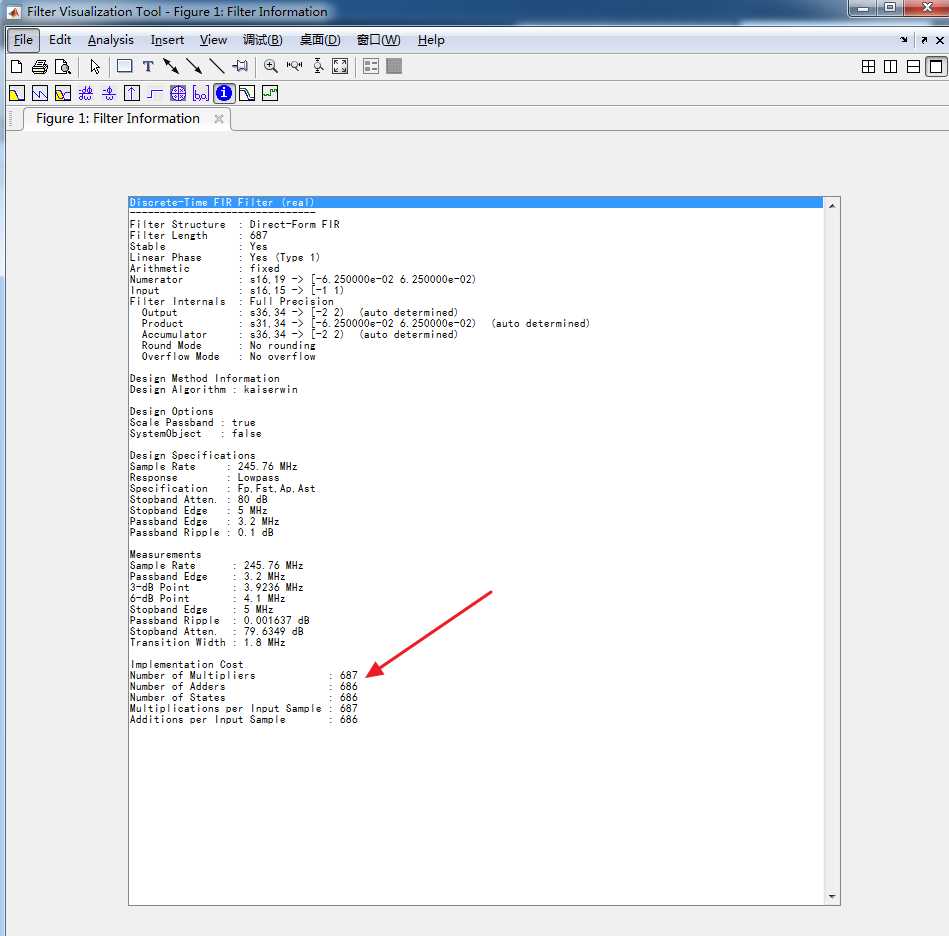Click the 'Filter Structure : Direct-Form FIR' line

pyautogui.click(x=235, y=224)
